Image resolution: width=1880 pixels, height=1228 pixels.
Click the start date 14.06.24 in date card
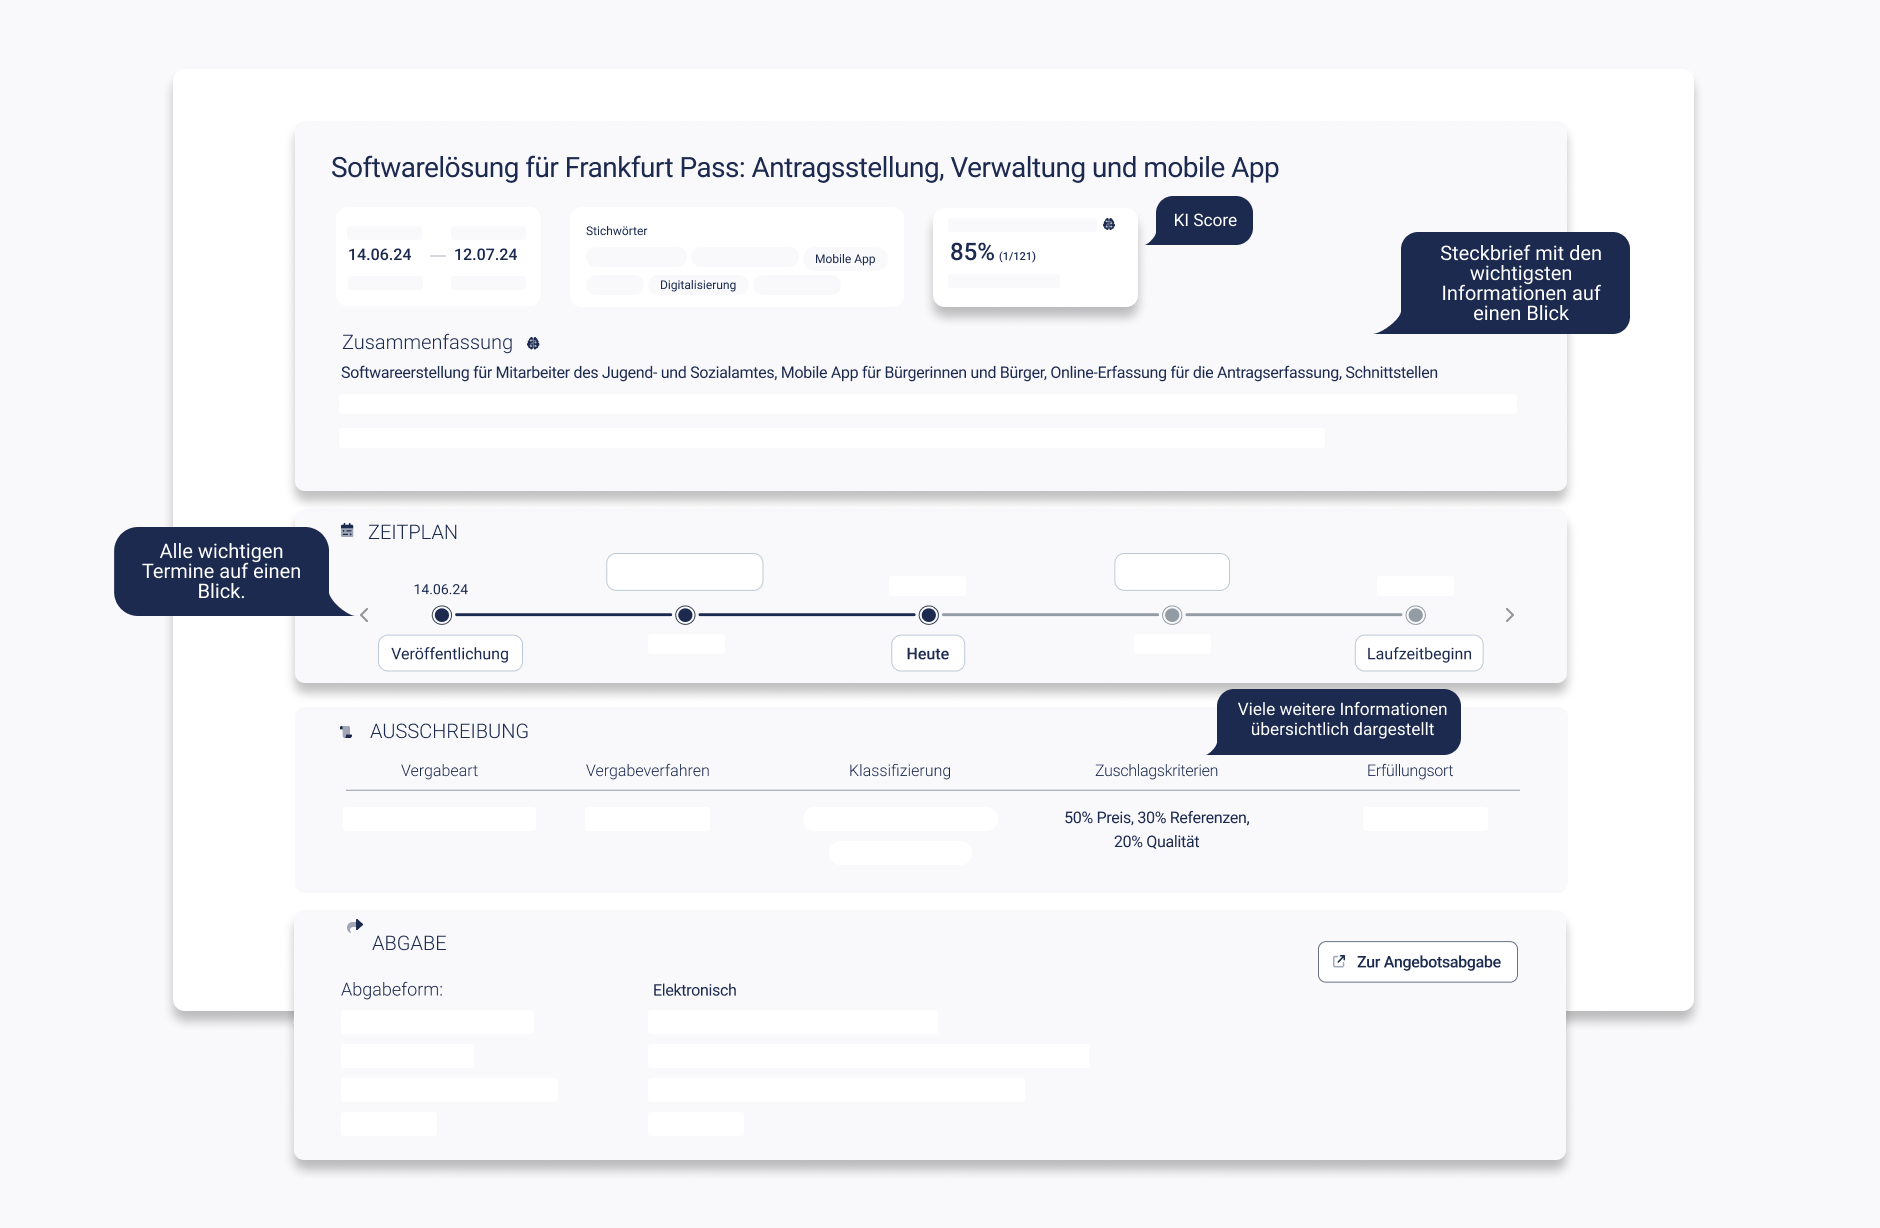coord(380,255)
